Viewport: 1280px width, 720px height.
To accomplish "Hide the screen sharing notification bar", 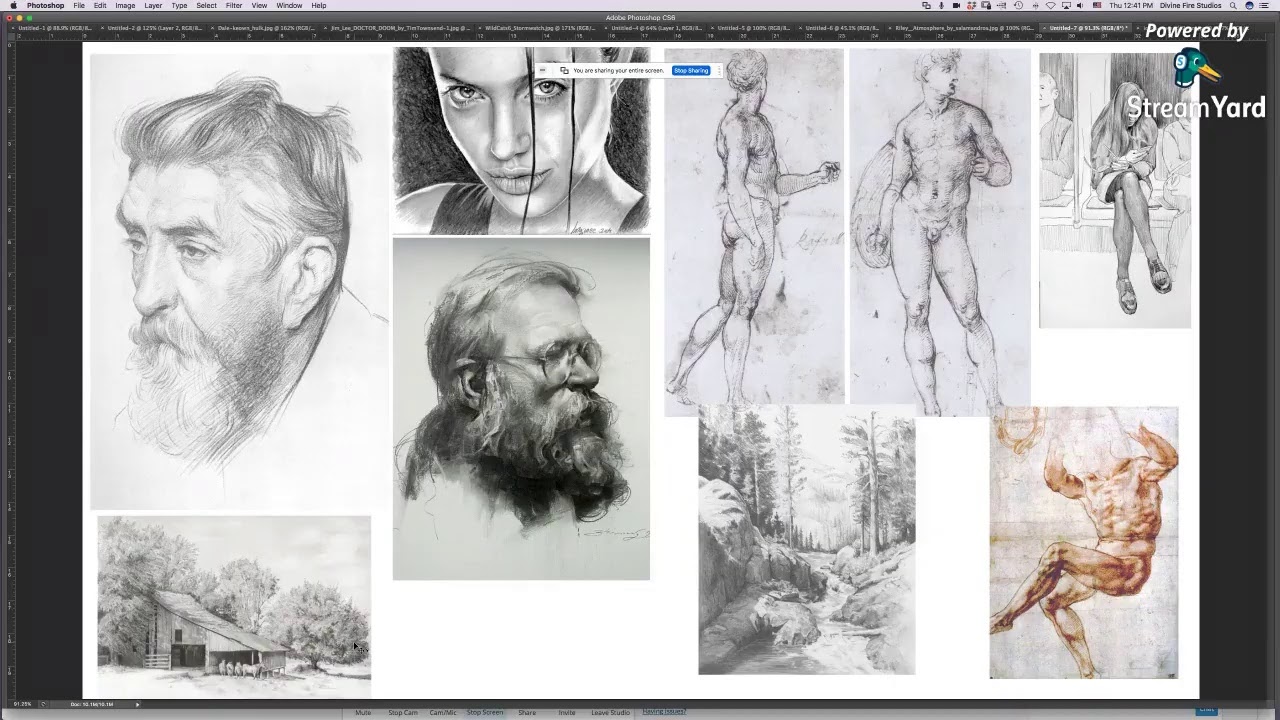I will click(542, 70).
